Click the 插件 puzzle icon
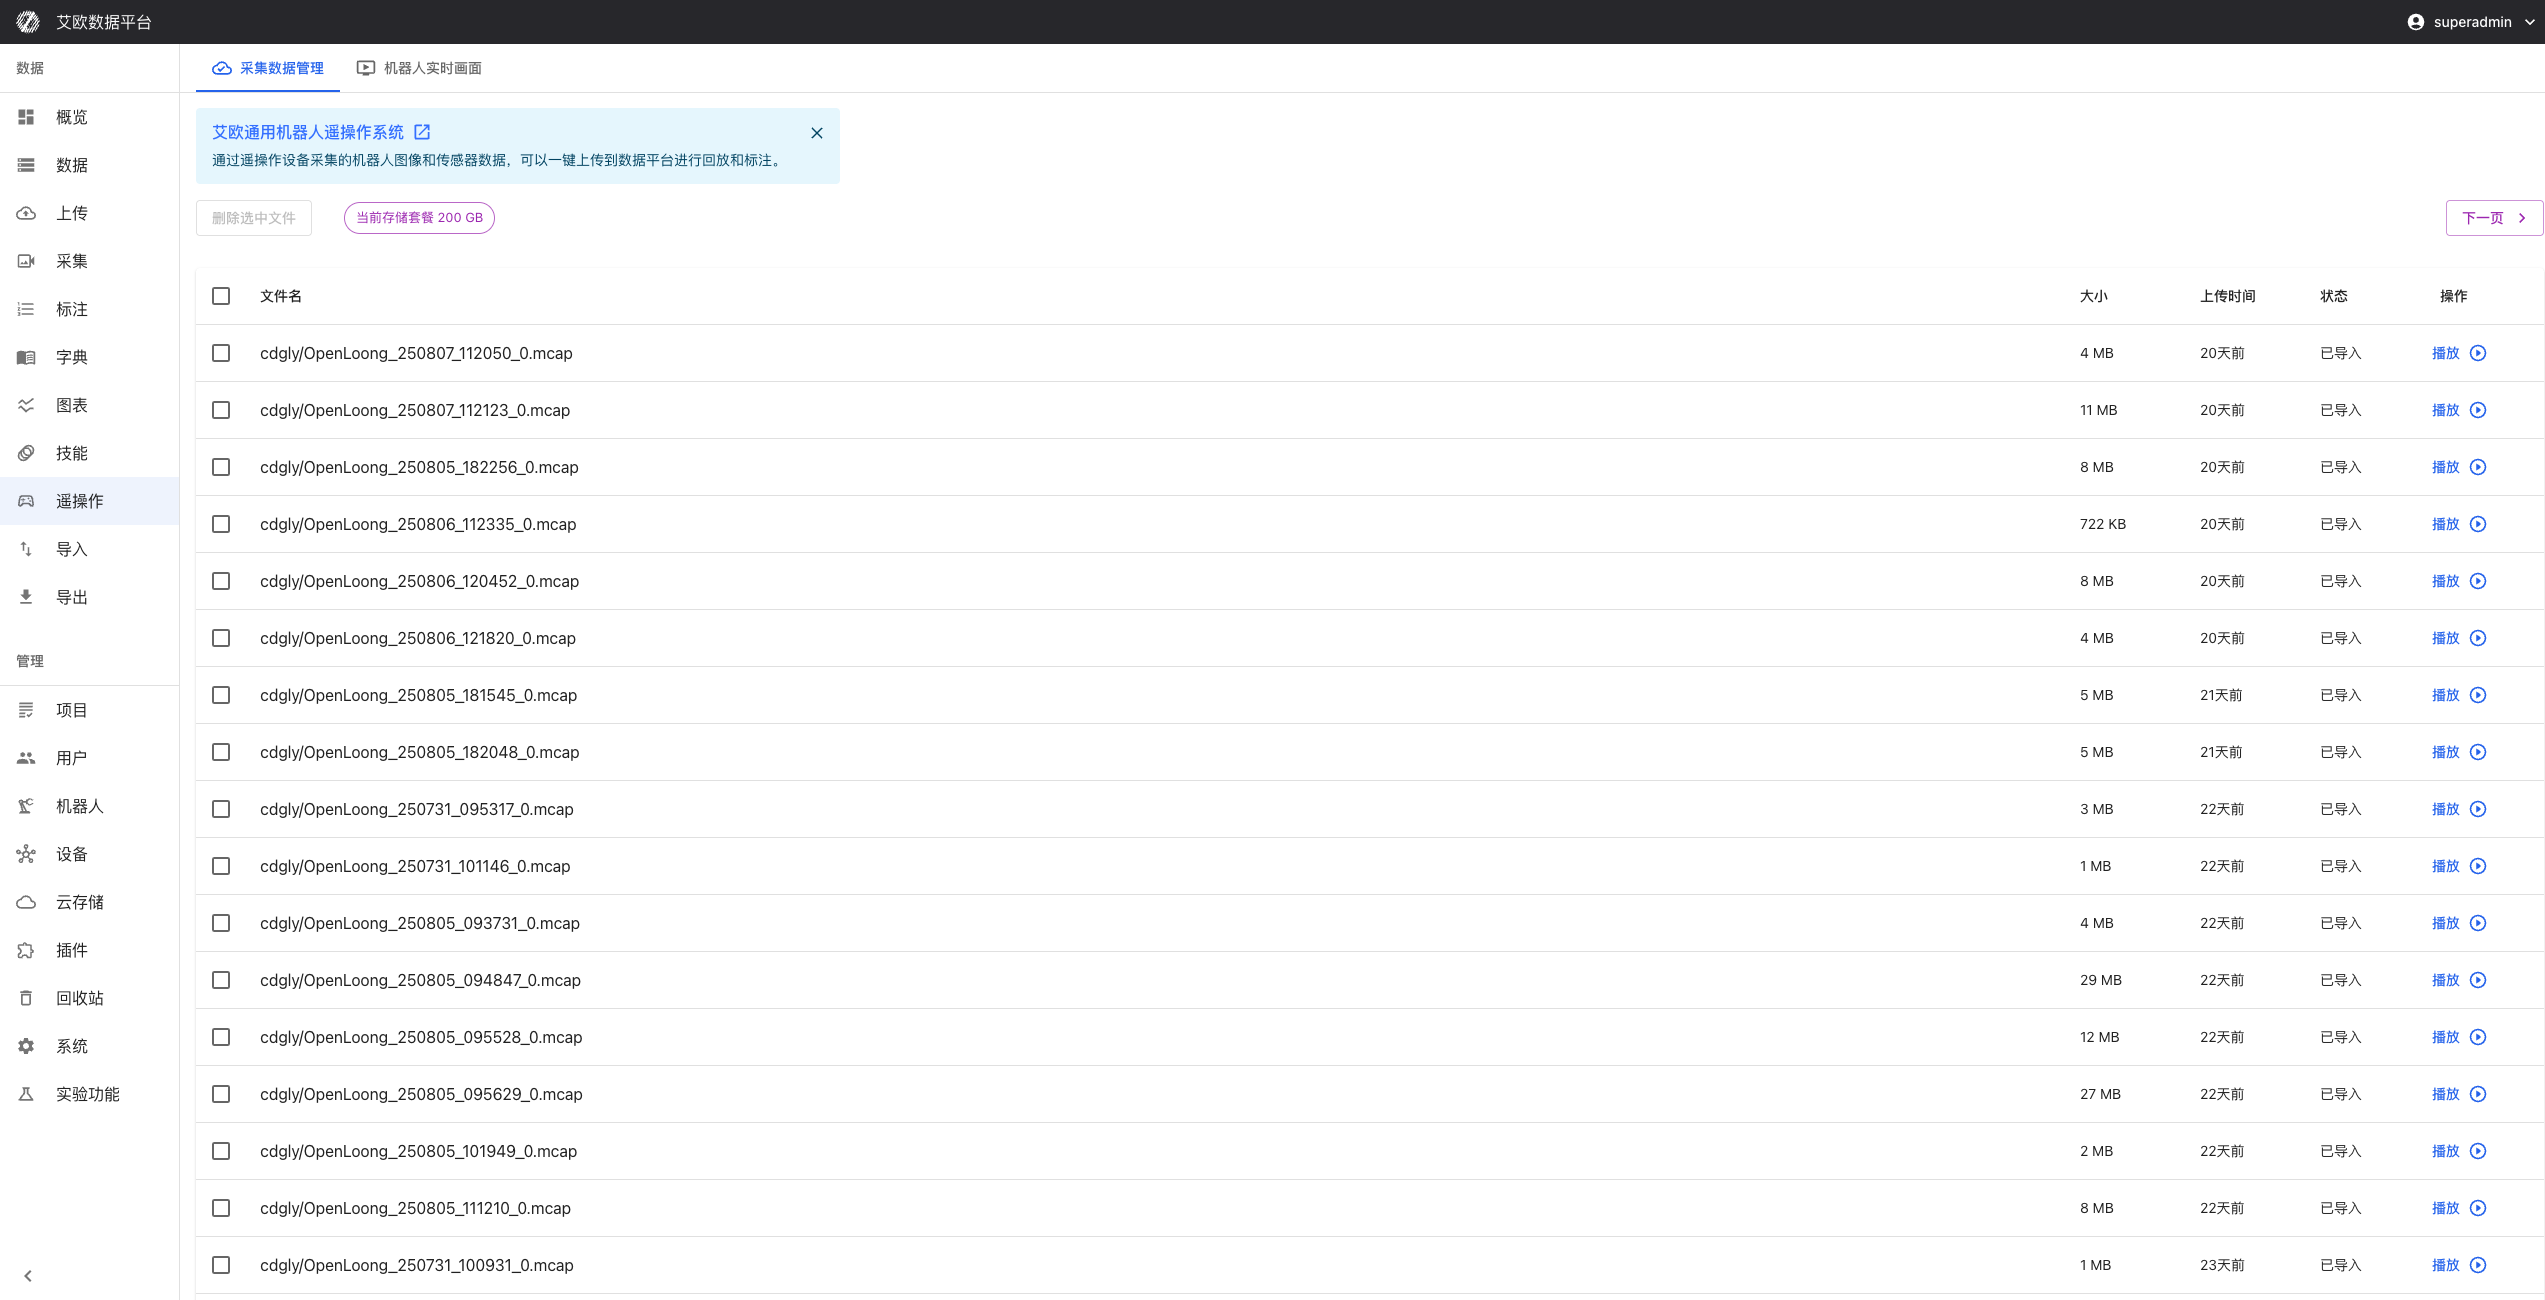This screenshot has width=2545, height=1300. coord(26,950)
